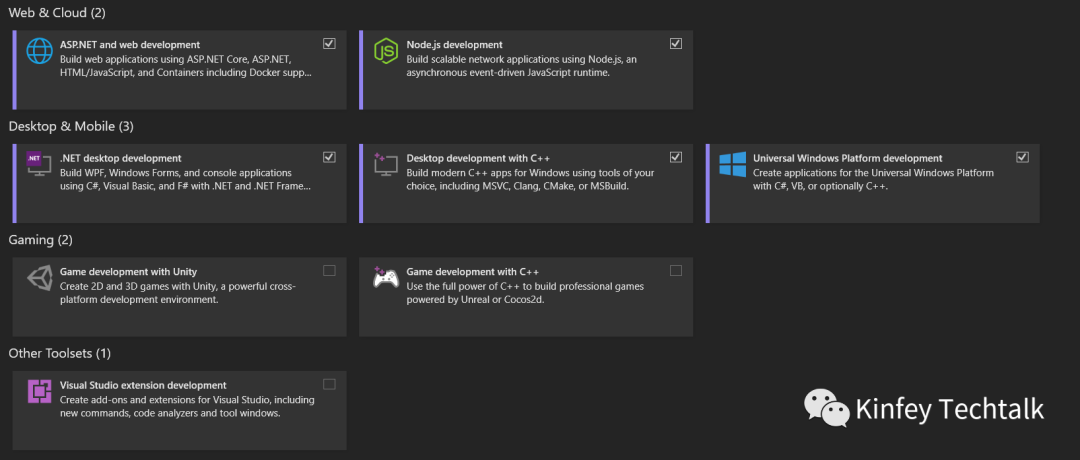Viewport: 1080px width, 460px height.
Task: Uncheck Node.js development checkbox
Action: 676,43
